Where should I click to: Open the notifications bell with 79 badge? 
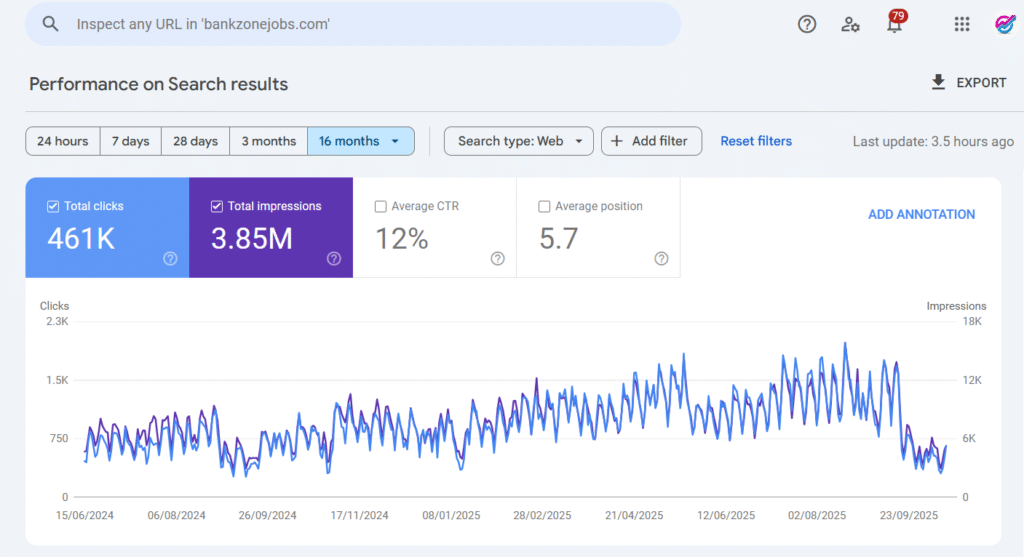[x=894, y=24]
